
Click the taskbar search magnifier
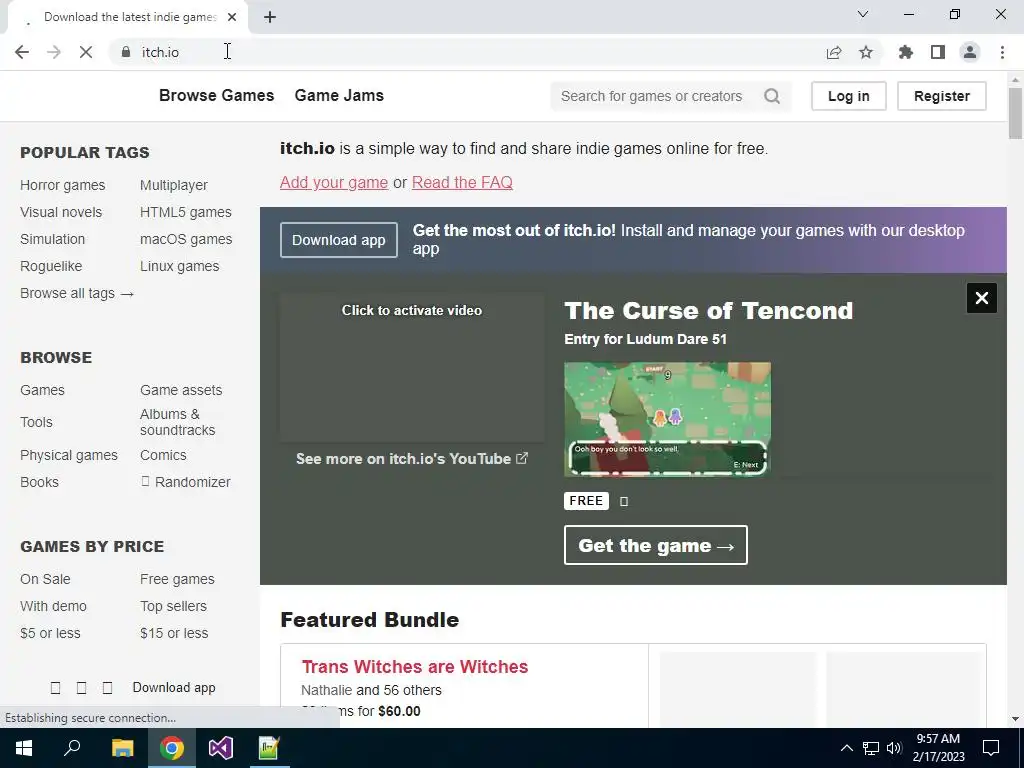click(72, 748)
